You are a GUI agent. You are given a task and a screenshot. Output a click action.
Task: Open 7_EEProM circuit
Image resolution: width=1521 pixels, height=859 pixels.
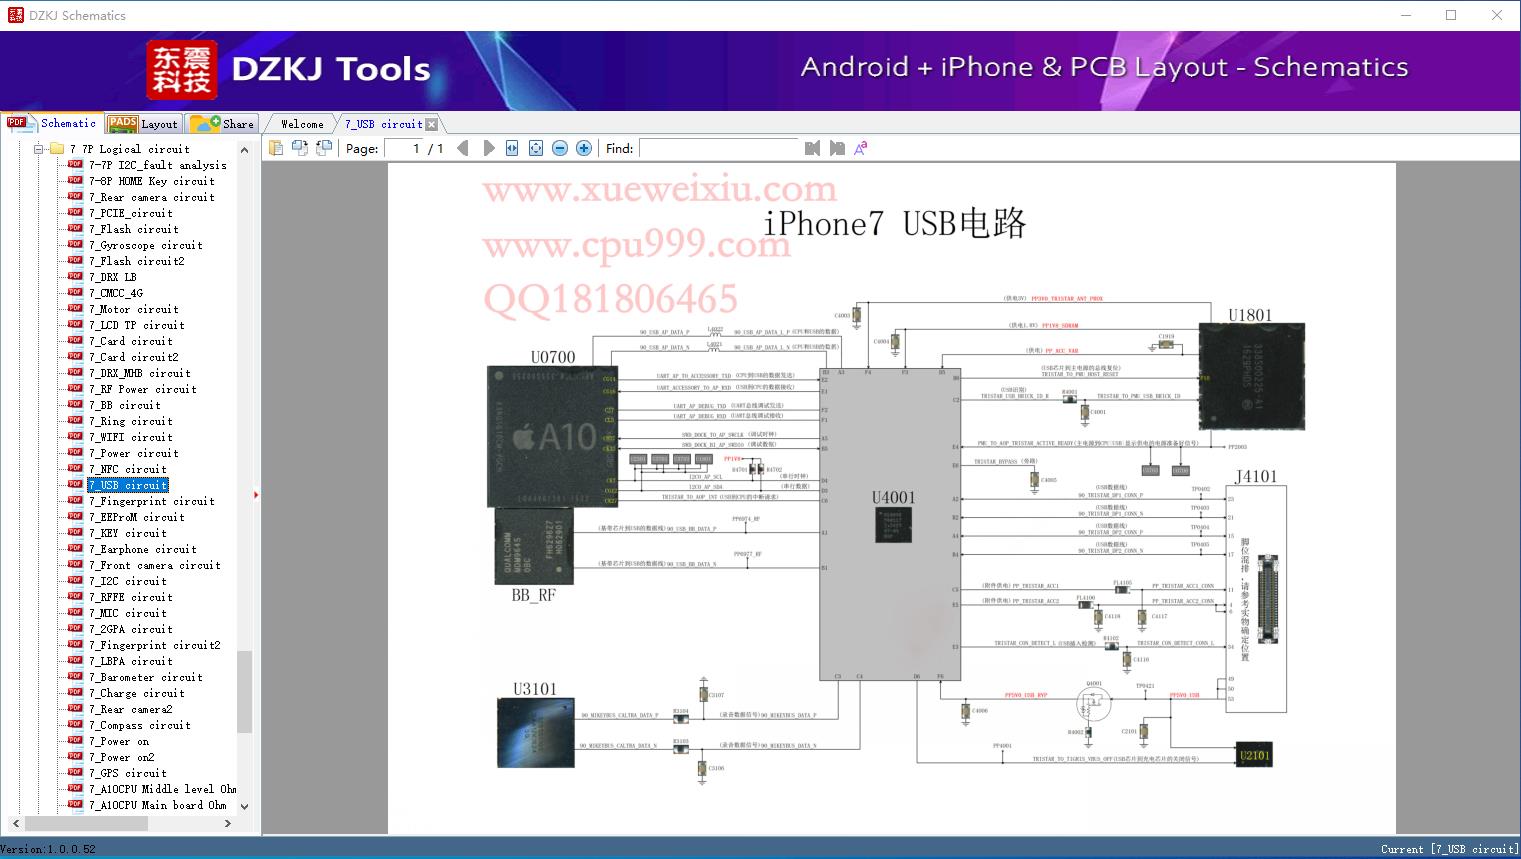(x=137, y=517)
